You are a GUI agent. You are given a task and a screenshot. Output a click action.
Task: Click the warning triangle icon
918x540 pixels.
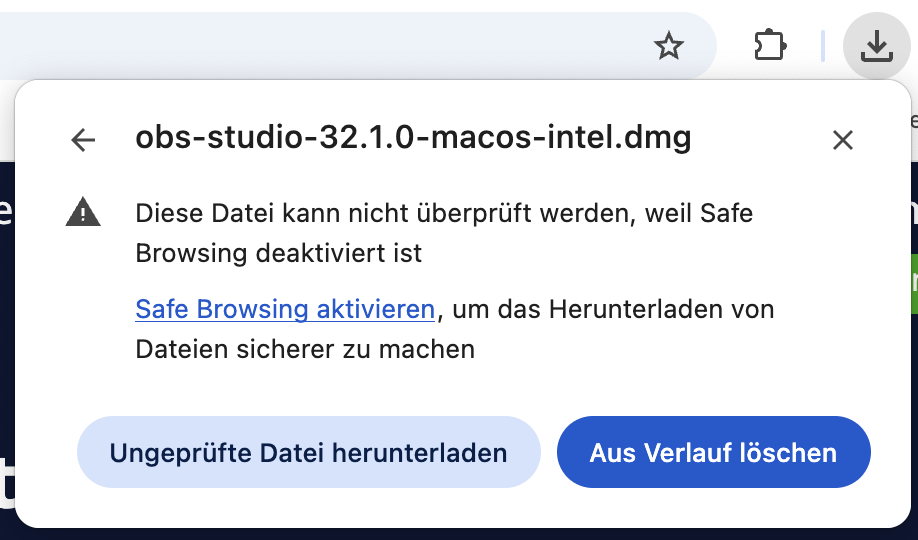coord(83,212)
